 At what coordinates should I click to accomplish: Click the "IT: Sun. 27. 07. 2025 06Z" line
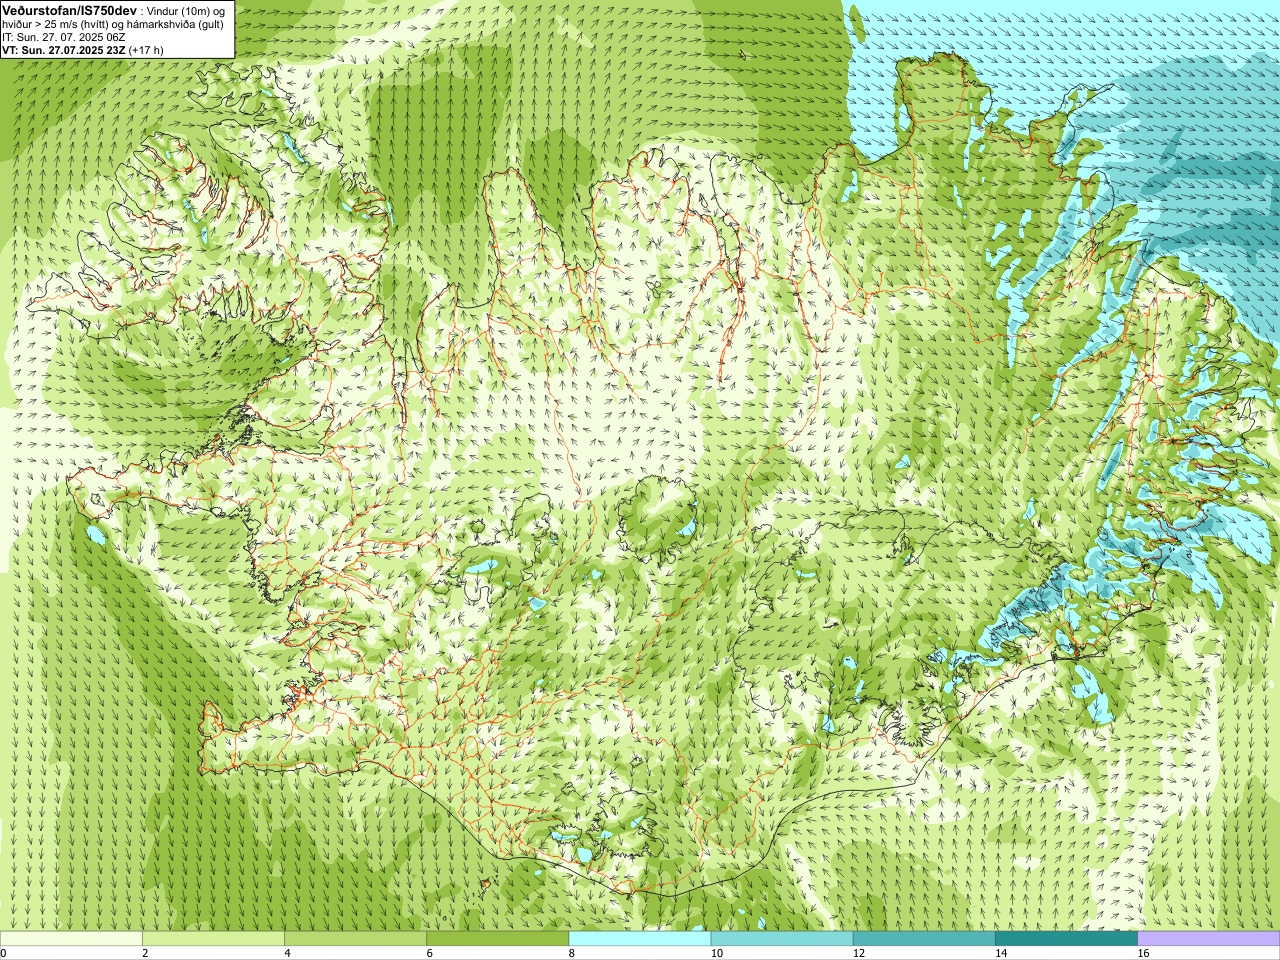click(x=64, y=37)
